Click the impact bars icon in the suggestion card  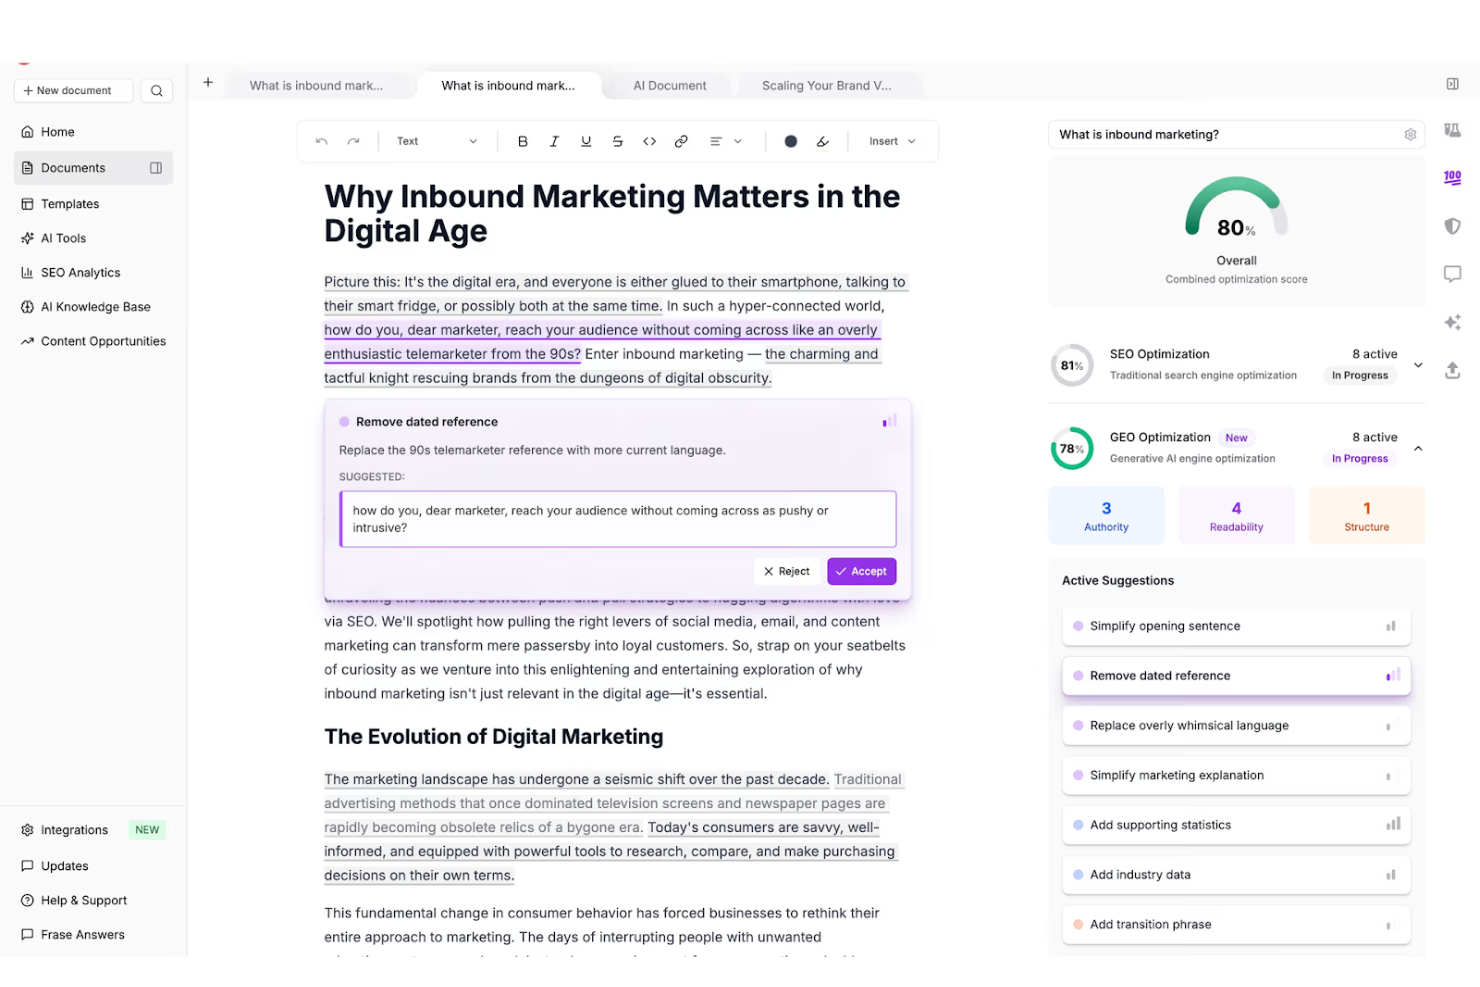(x=889, y=422)
